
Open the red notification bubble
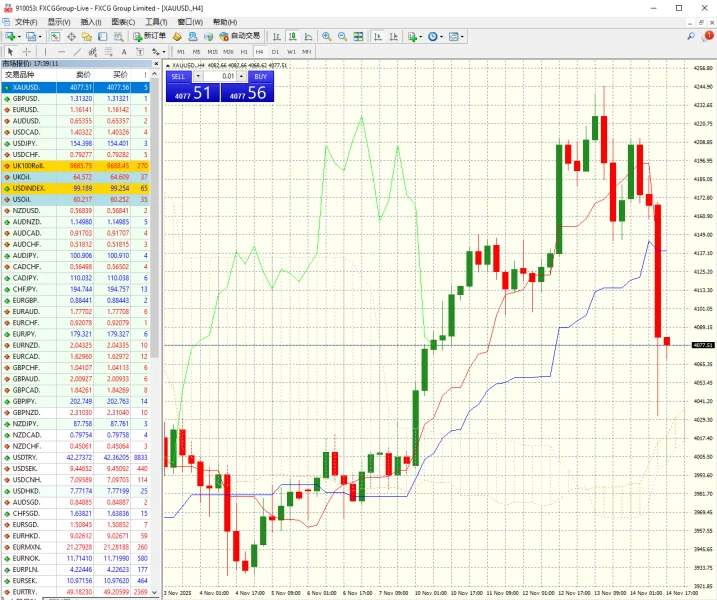(707, 36)
